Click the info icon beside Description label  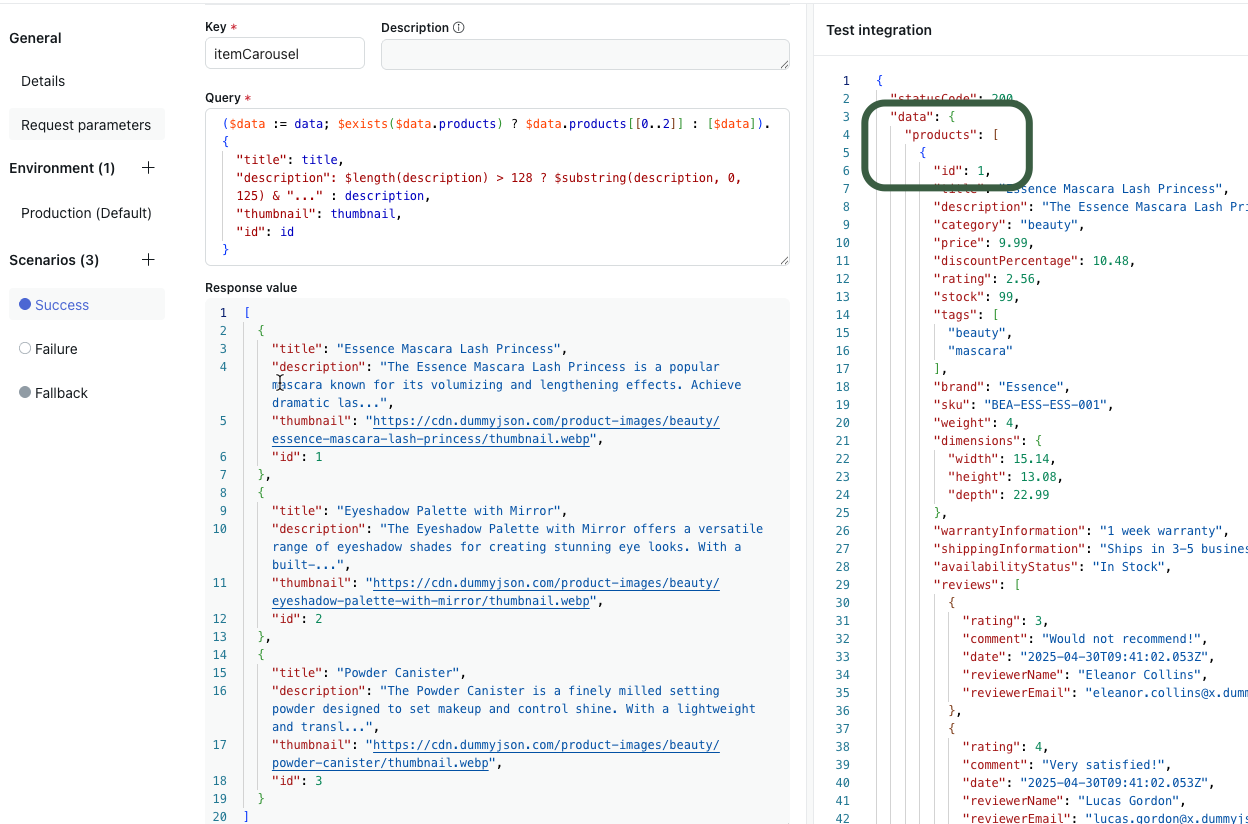pos(459,28)
